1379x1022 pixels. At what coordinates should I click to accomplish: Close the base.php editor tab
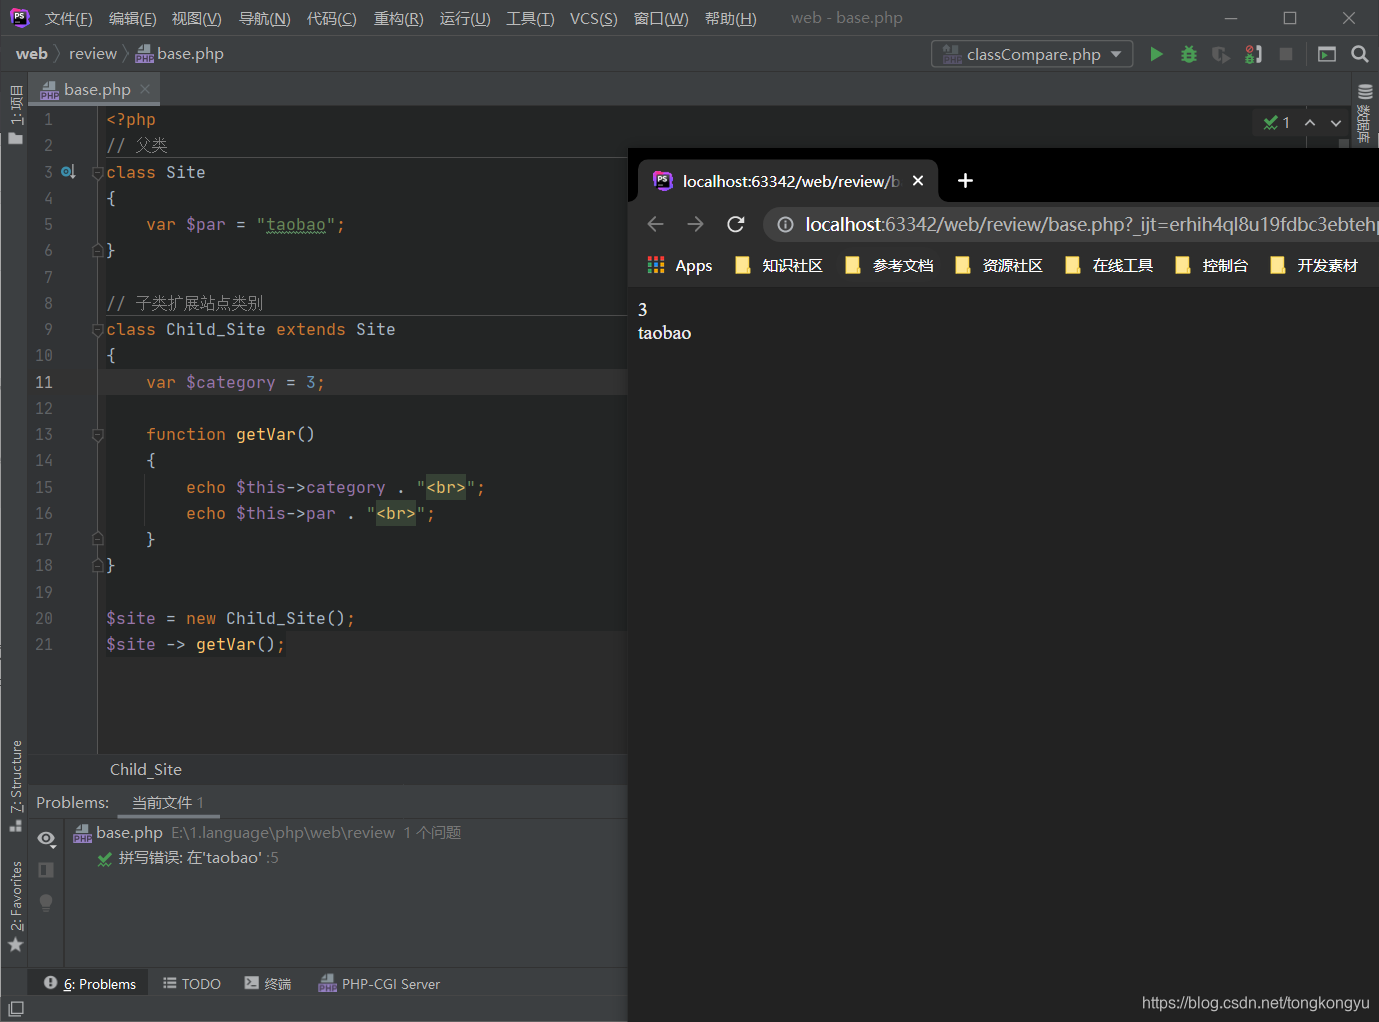145,89
